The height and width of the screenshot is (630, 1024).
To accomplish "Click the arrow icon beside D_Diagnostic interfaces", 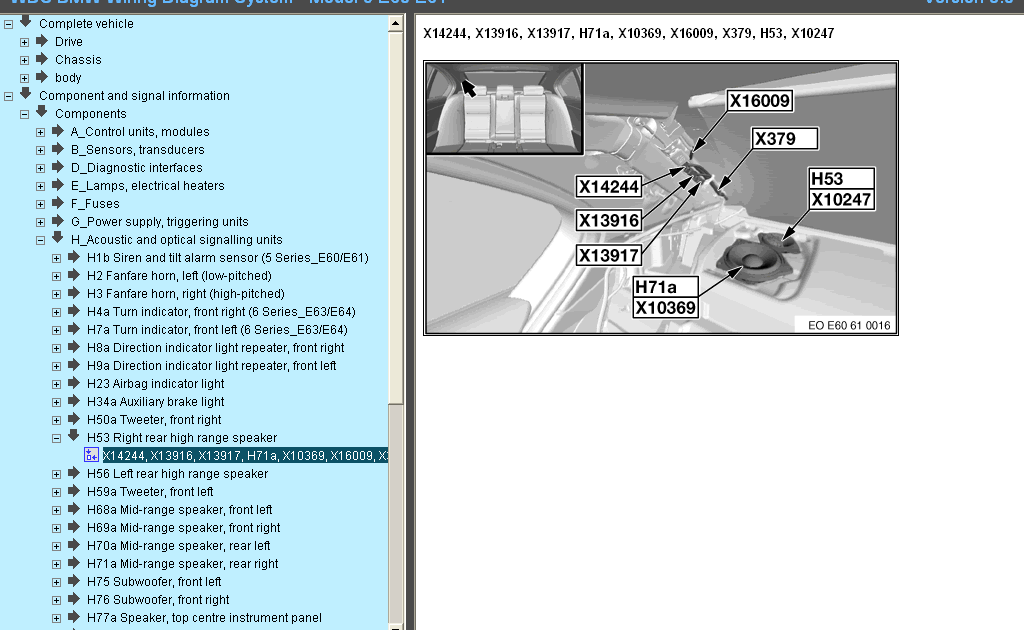I will point(57,167).
